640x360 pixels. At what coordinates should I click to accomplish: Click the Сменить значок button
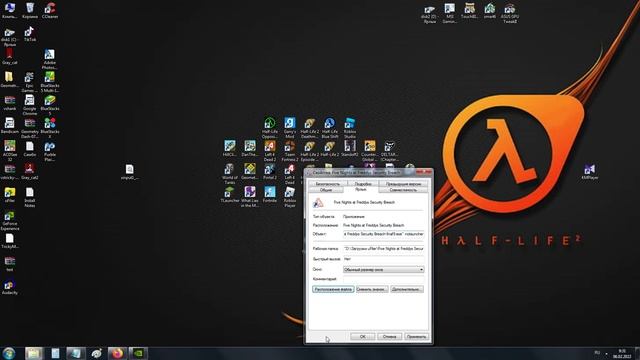[x=372, y=289]
